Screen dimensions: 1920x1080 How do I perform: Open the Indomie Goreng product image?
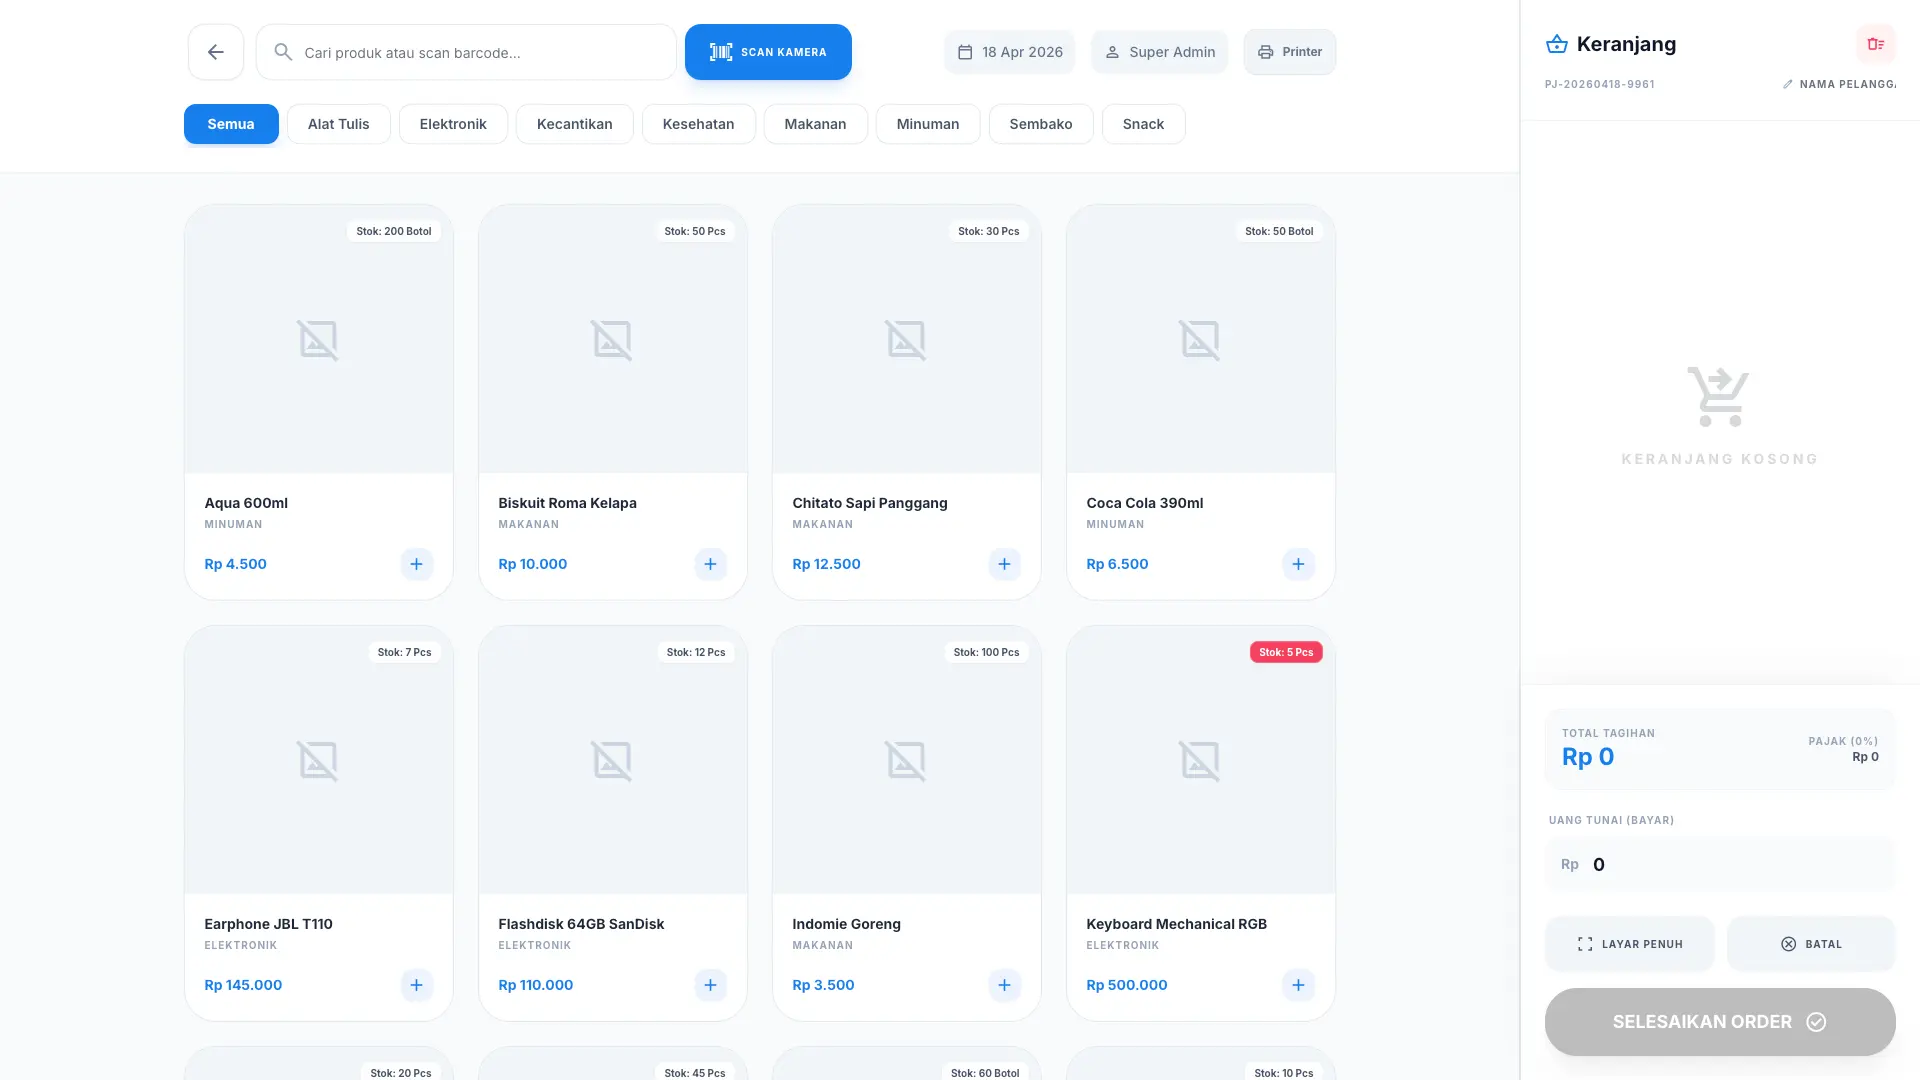907,760
